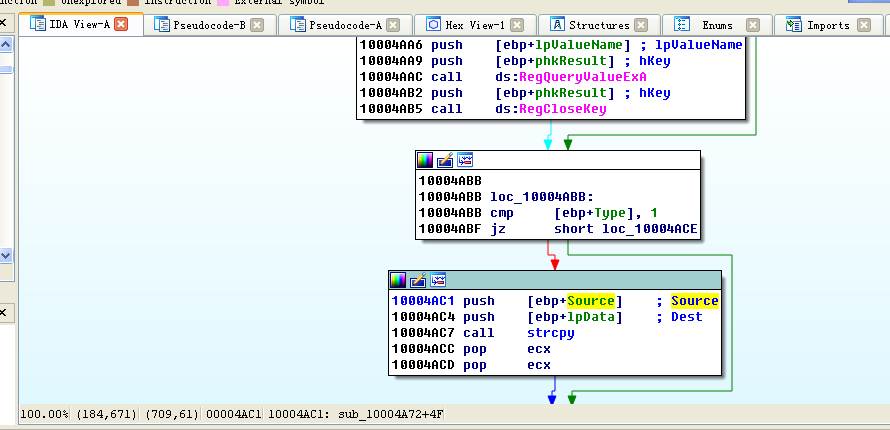
Task: Close the IDA View-A tab
Action: (121, 25)
